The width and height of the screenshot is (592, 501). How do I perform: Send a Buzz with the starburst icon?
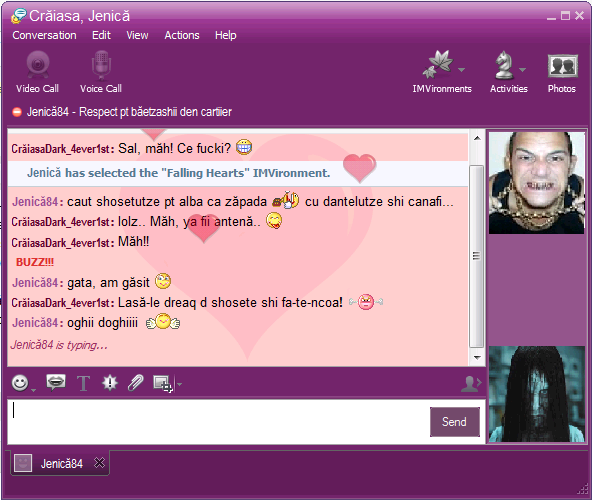pyautogui.click(x=110, y=383)
